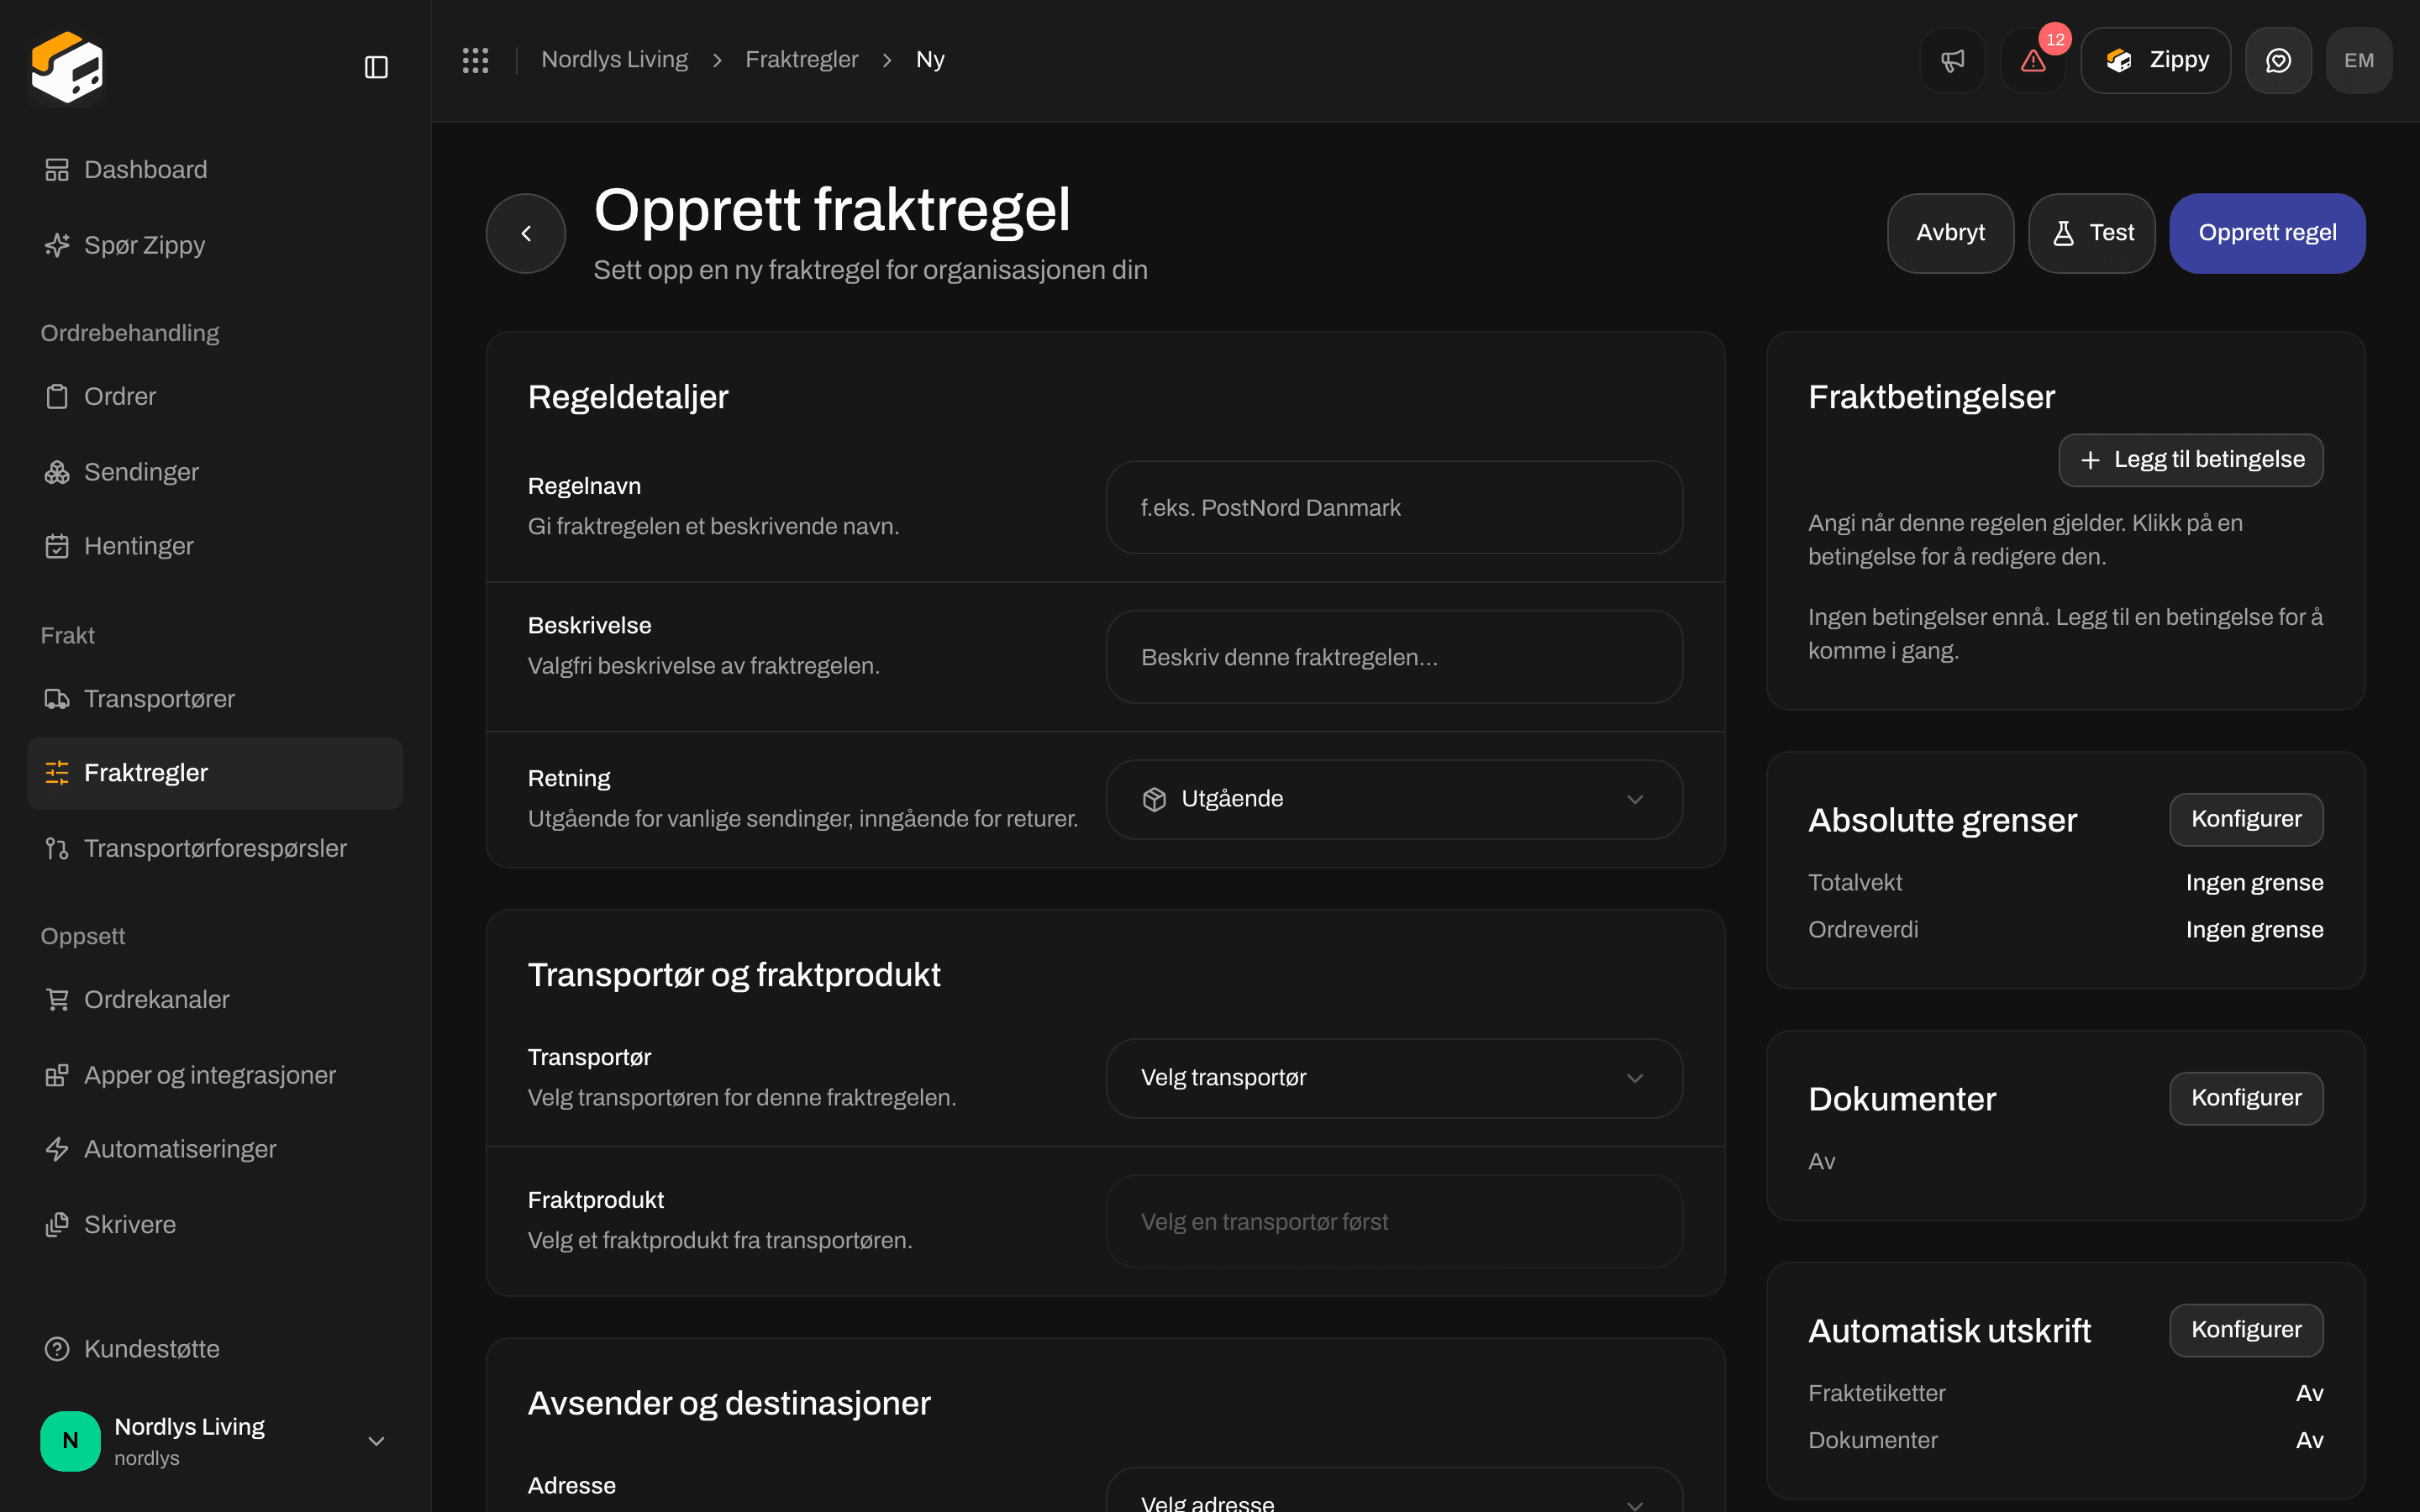The height and width of the screenshot is (1512, 2420).
Task: Click the Skrivere printer icon
Action: [x=57, y=1224]
